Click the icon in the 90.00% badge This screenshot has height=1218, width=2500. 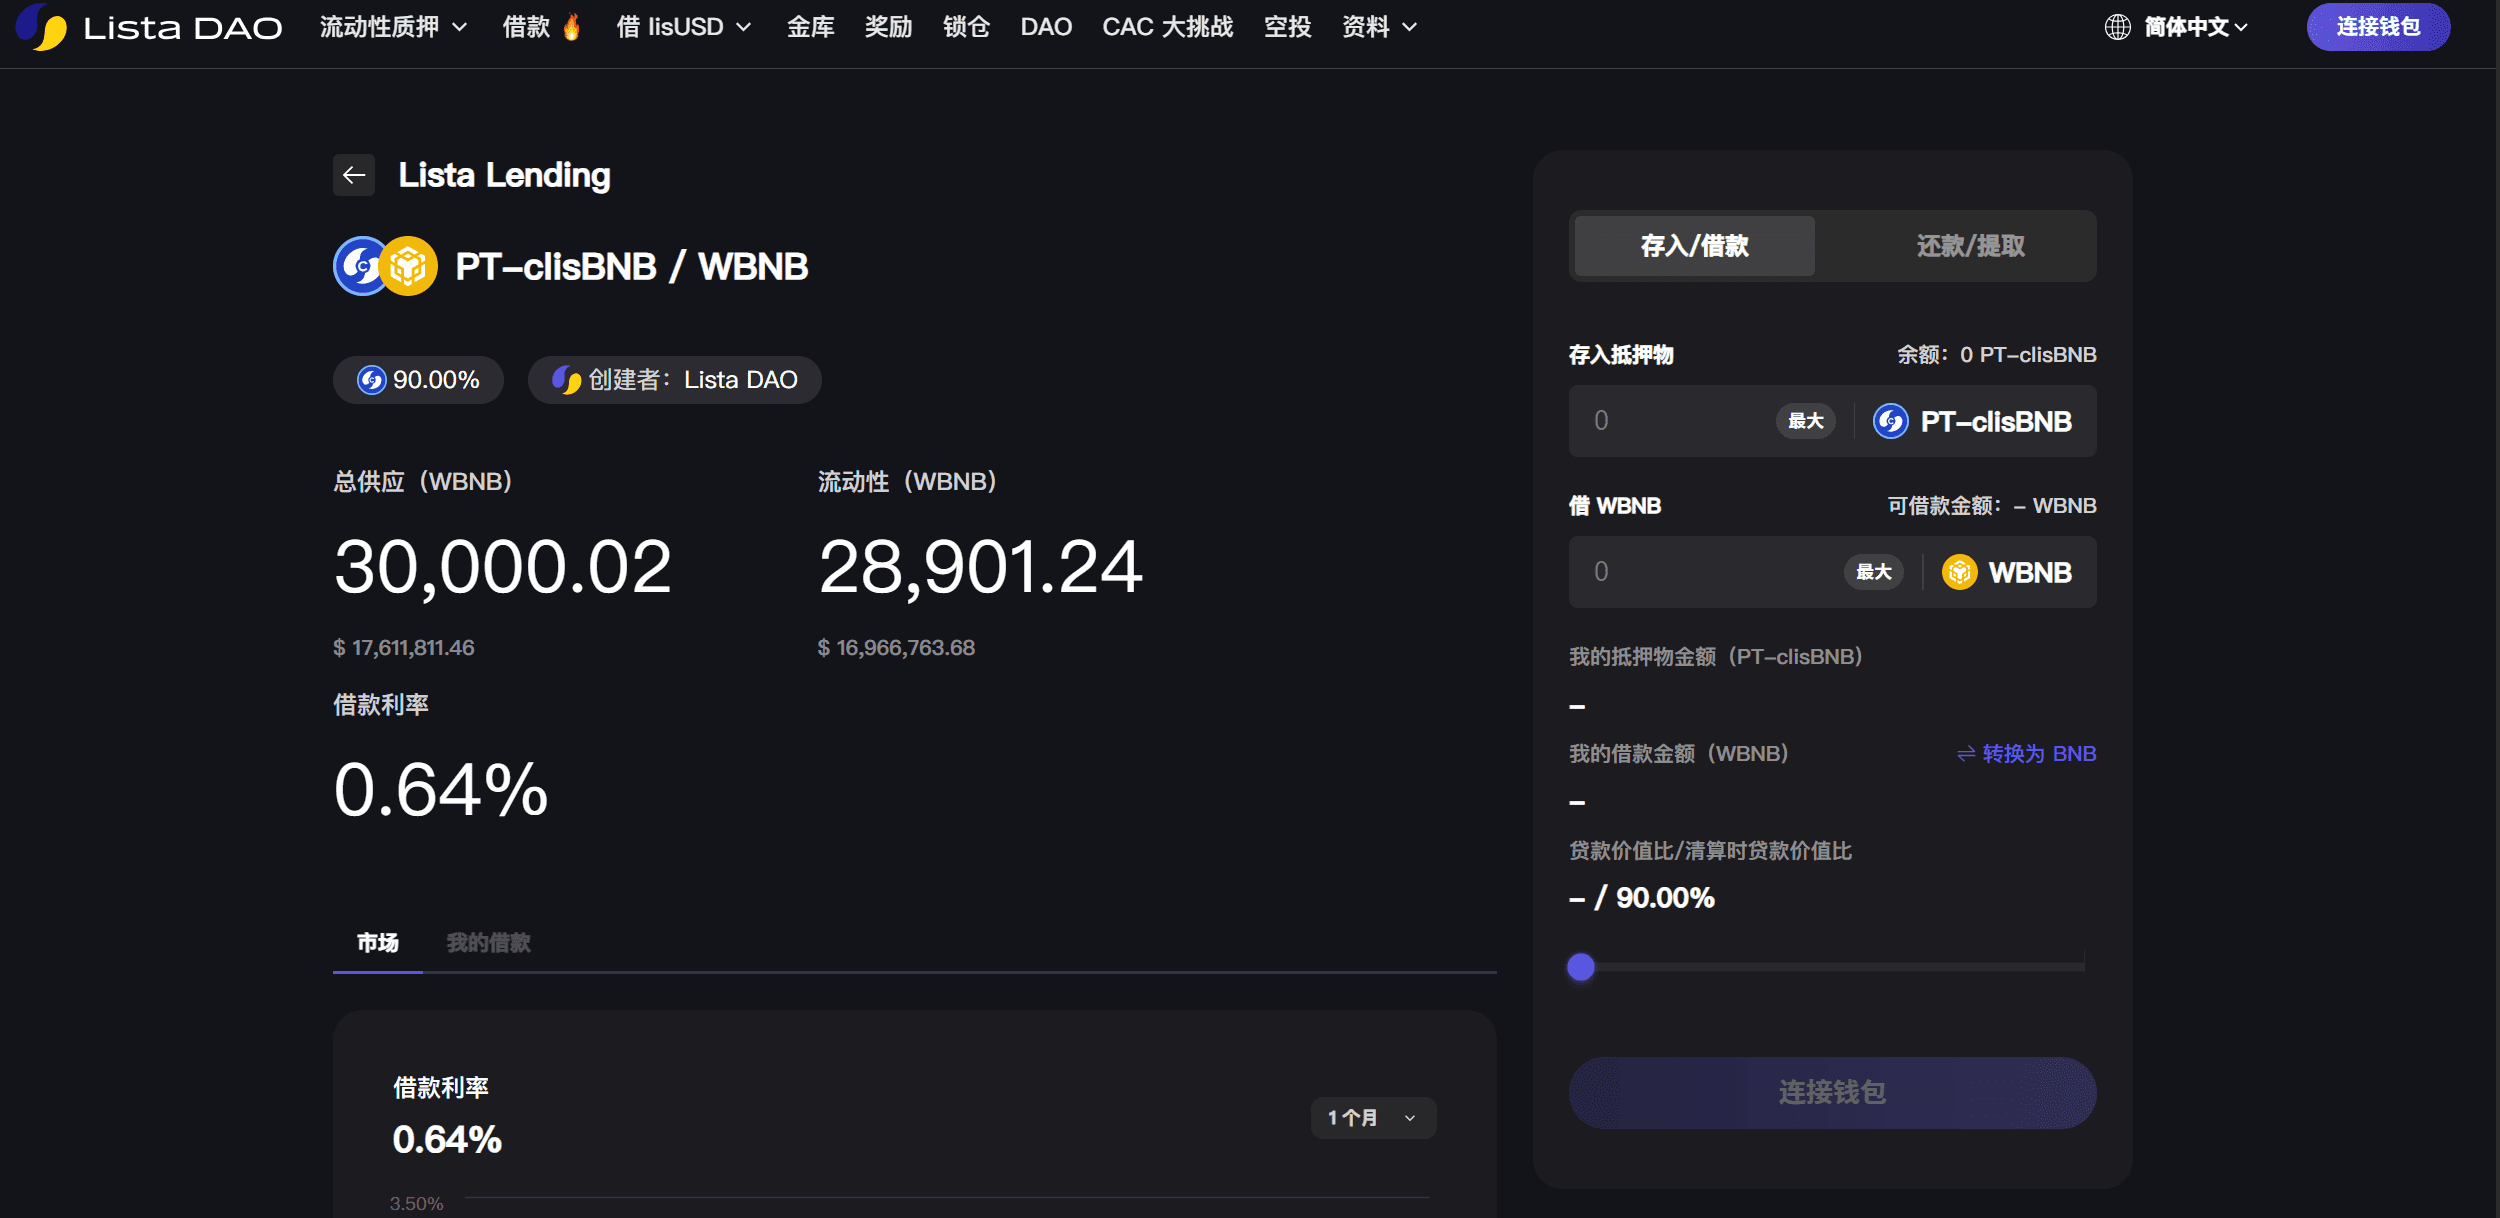coord(372,380)
